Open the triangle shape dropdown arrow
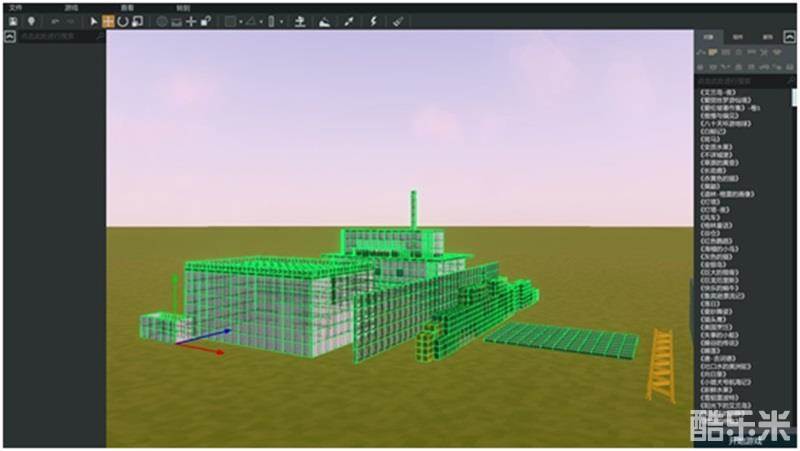Viewport: 800px width, 451px height. click(261, 21)
